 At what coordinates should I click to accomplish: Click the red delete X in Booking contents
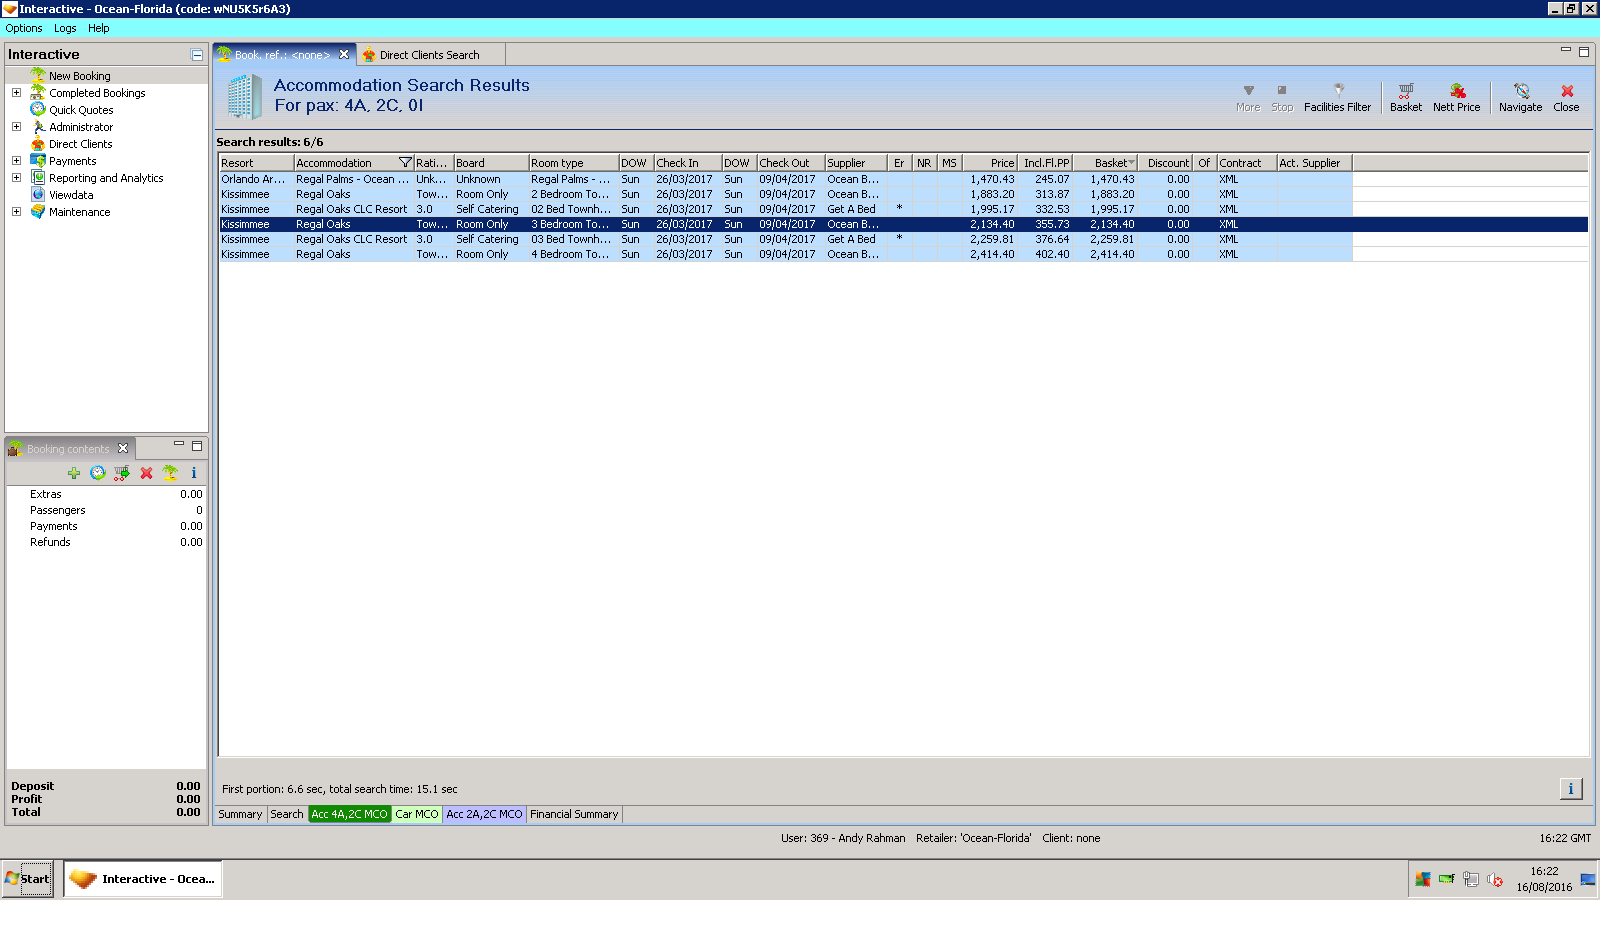(146, 473)
